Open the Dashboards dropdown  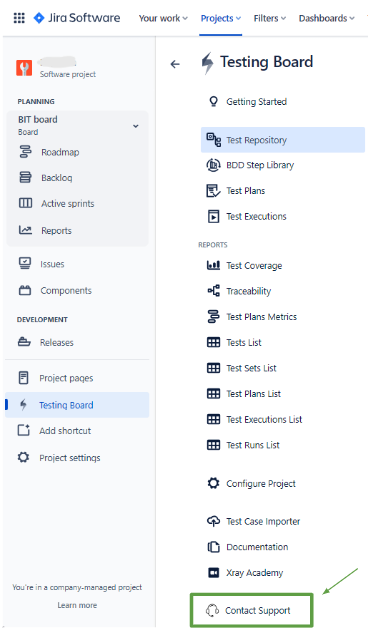[x=326, y=18]
